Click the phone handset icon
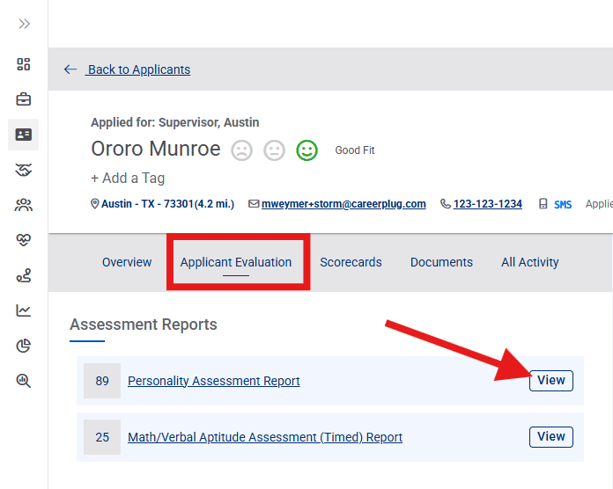The width and height of the screenshot is (613, 489). tap(445, 204)
